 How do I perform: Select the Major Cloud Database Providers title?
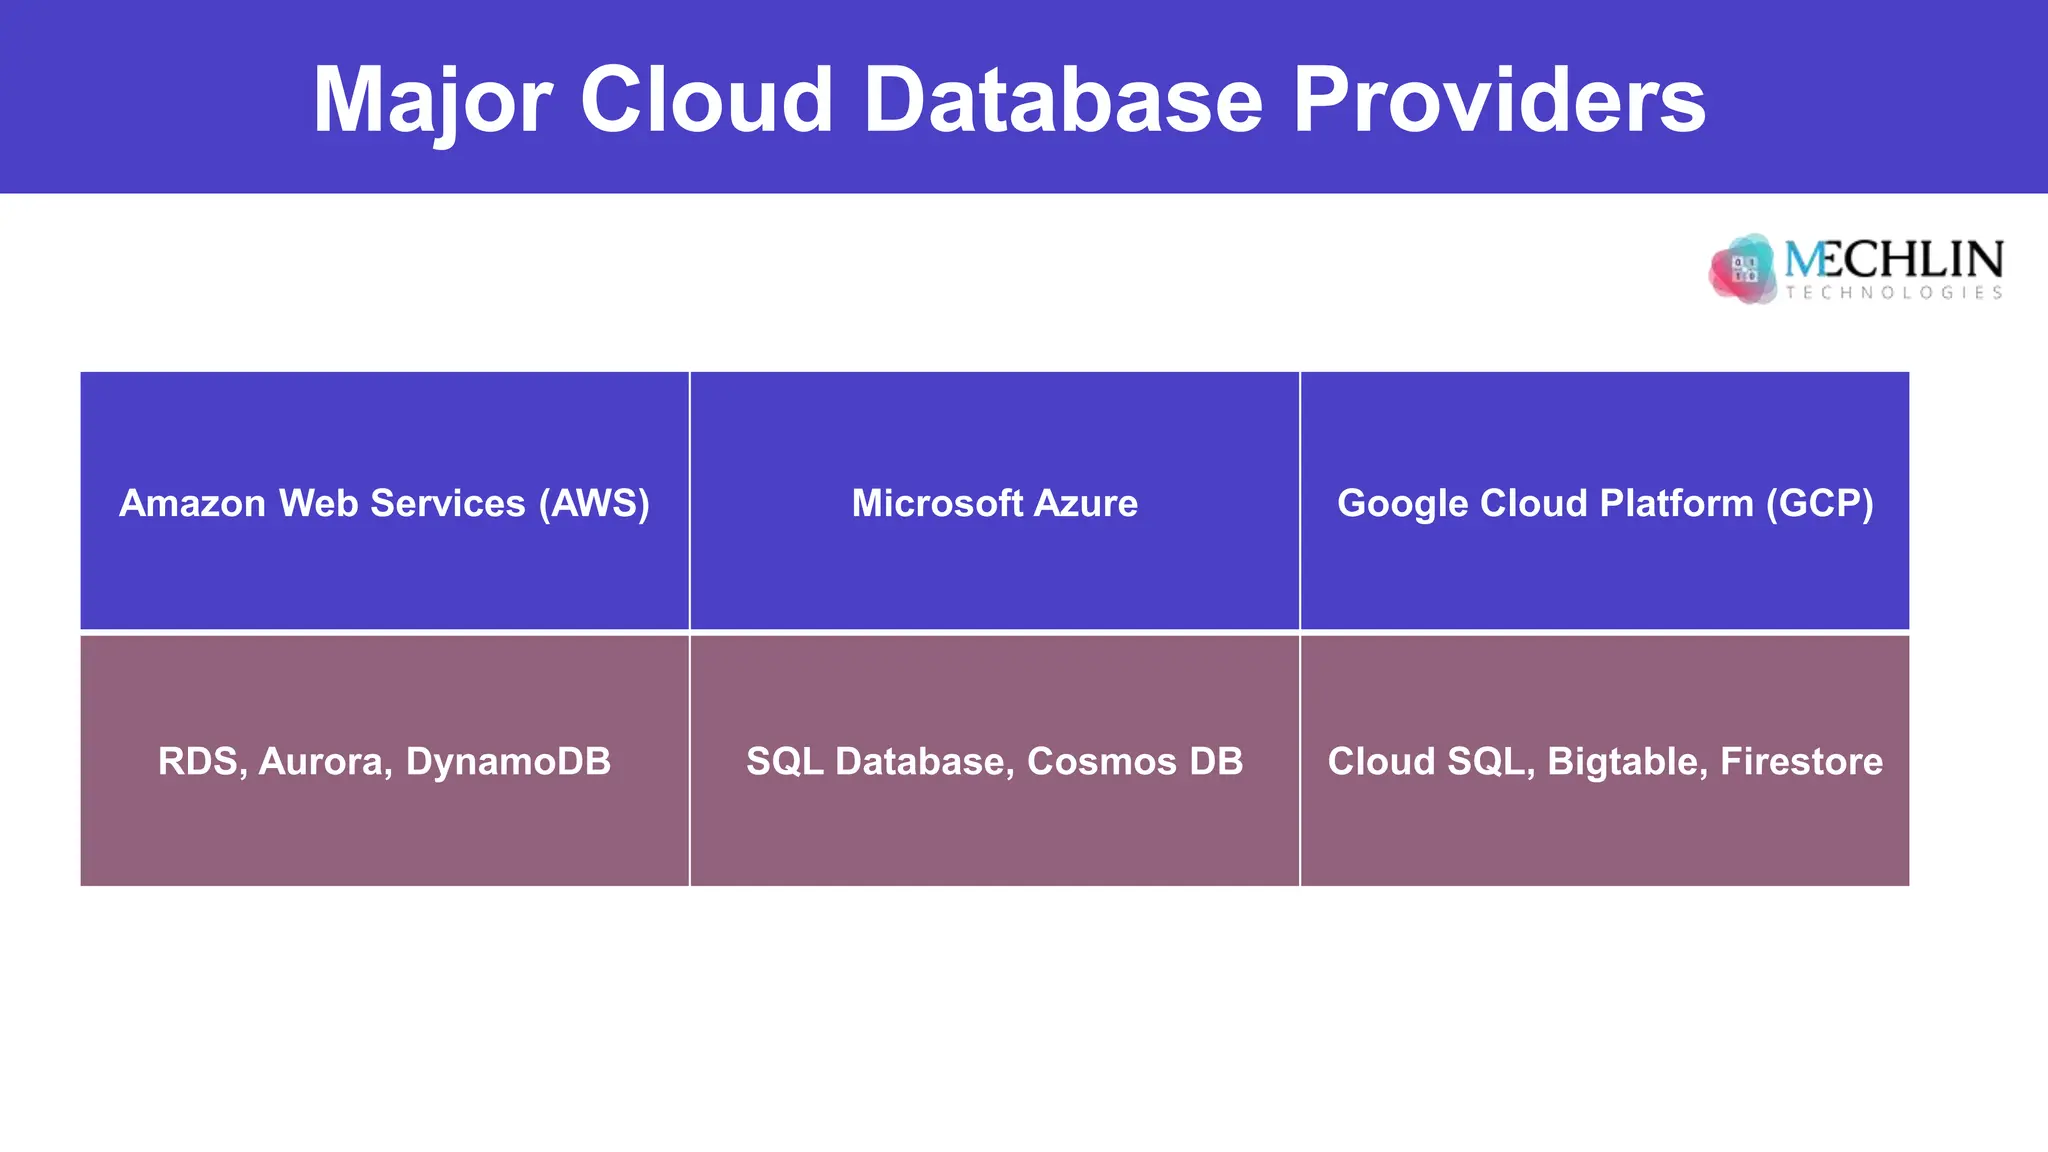pos(1009,99)
